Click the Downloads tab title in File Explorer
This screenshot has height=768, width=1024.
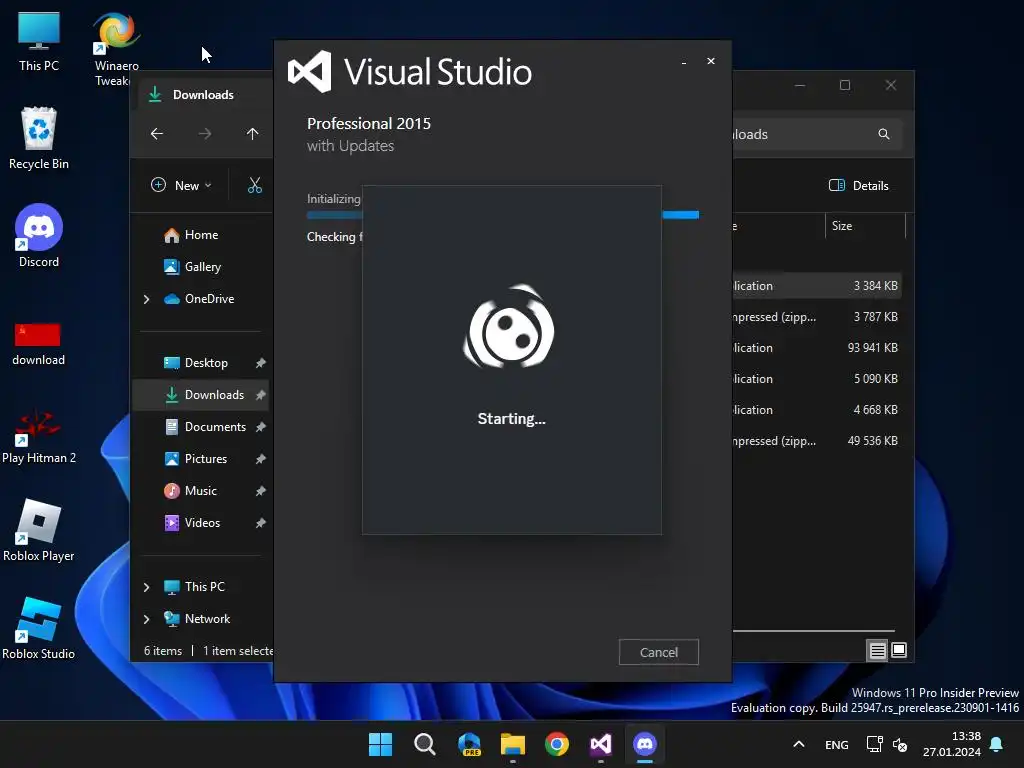[203, 95]
